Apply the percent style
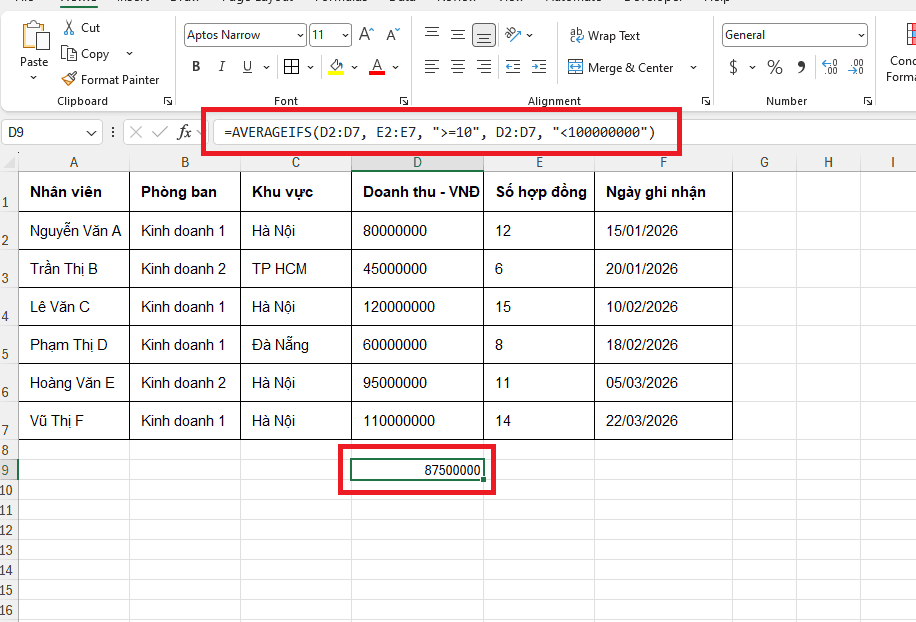This screenshot has width=916, height=622. [x=775, y=67]
